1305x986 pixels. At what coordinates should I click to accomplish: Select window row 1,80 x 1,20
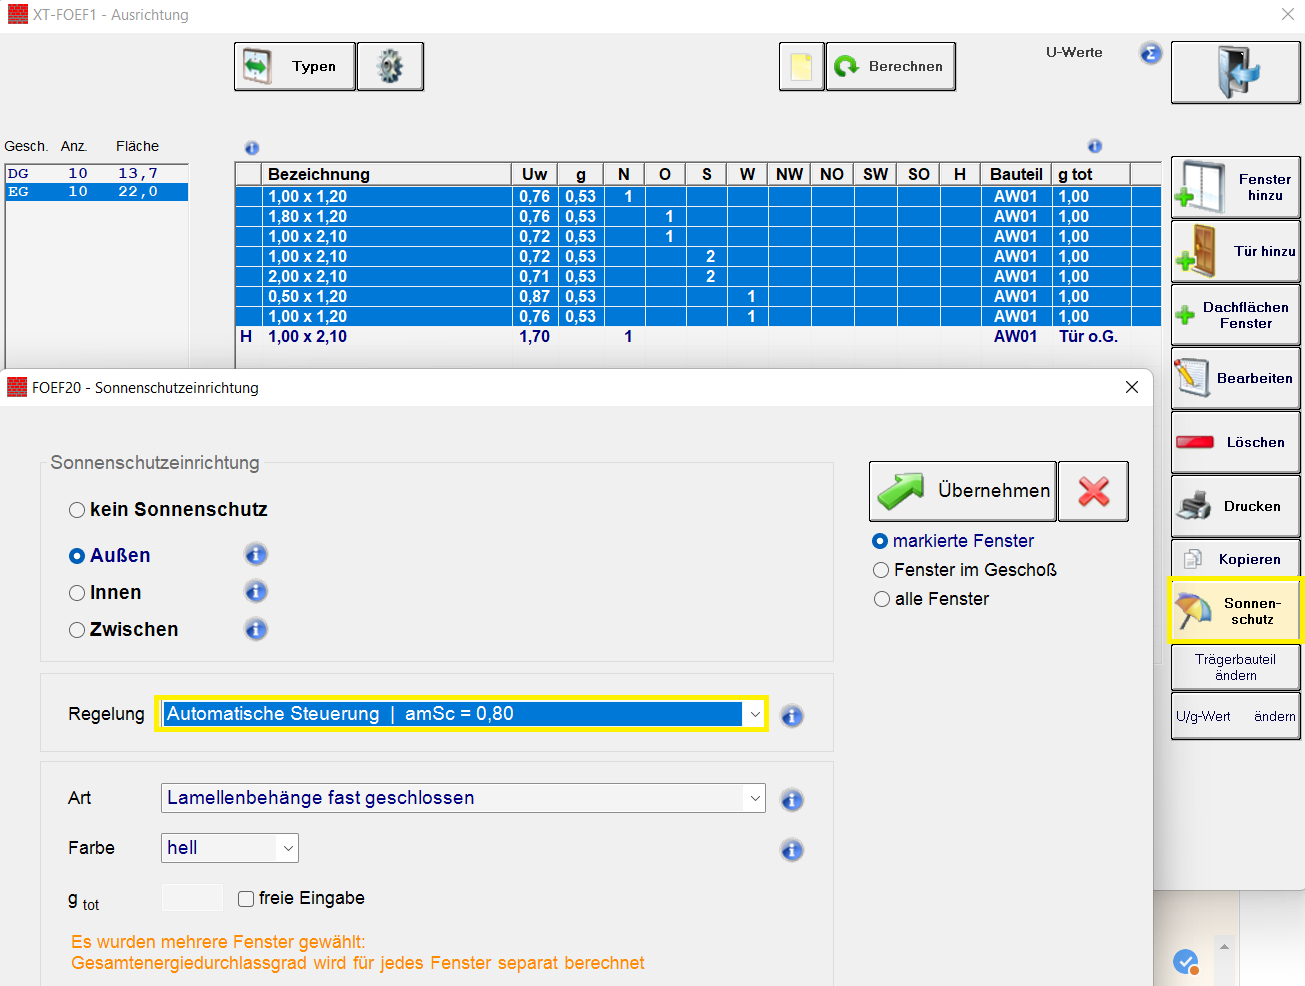click(698, 216)
